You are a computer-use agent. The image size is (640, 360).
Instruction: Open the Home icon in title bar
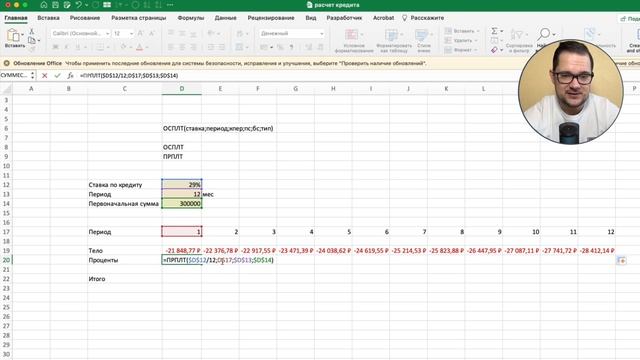[44, 5]
